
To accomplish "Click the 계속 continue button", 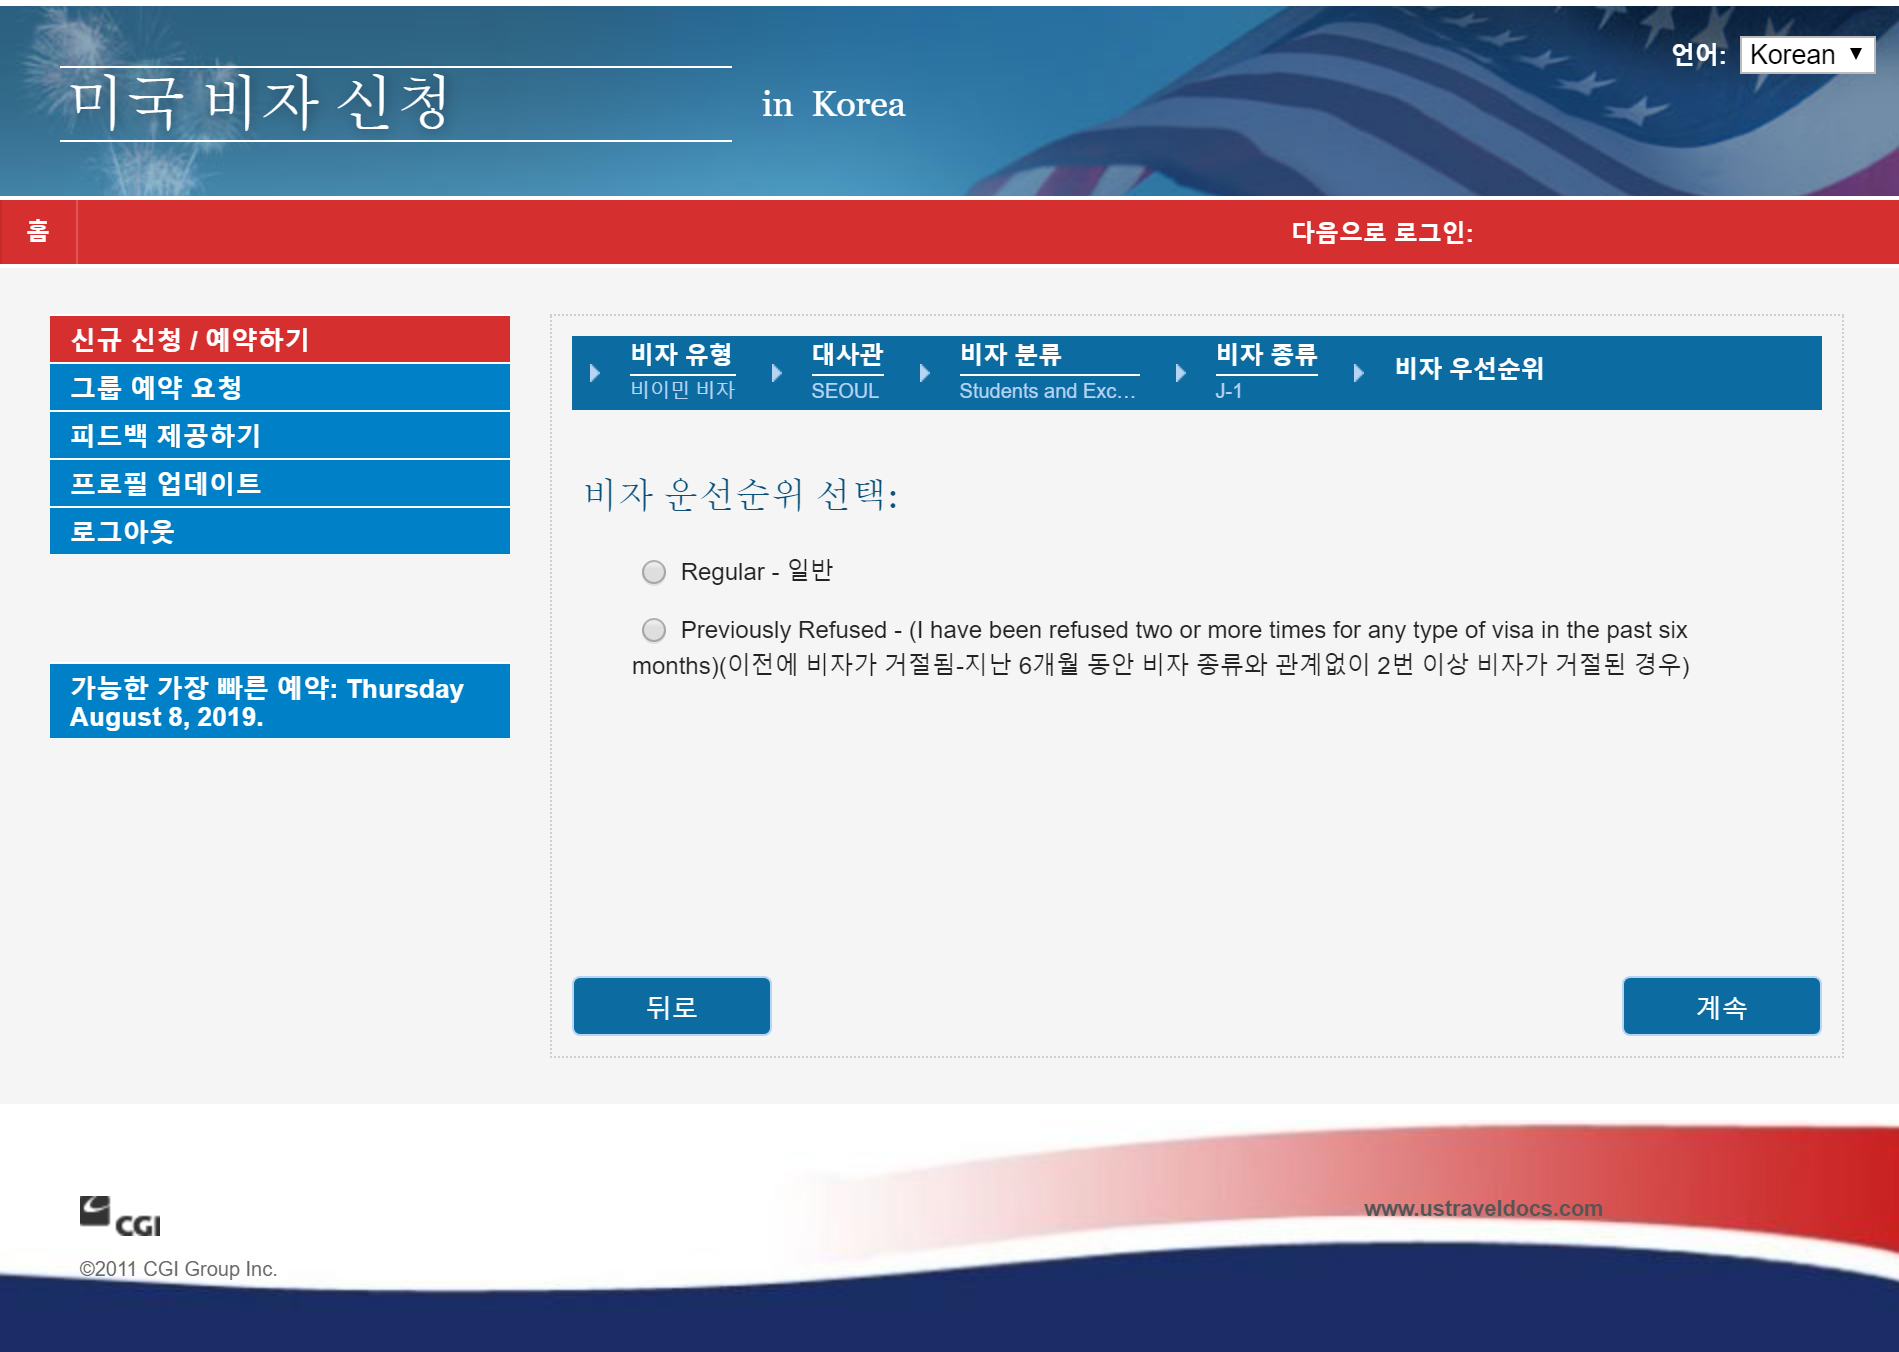I will (x=1722, y=1006).
